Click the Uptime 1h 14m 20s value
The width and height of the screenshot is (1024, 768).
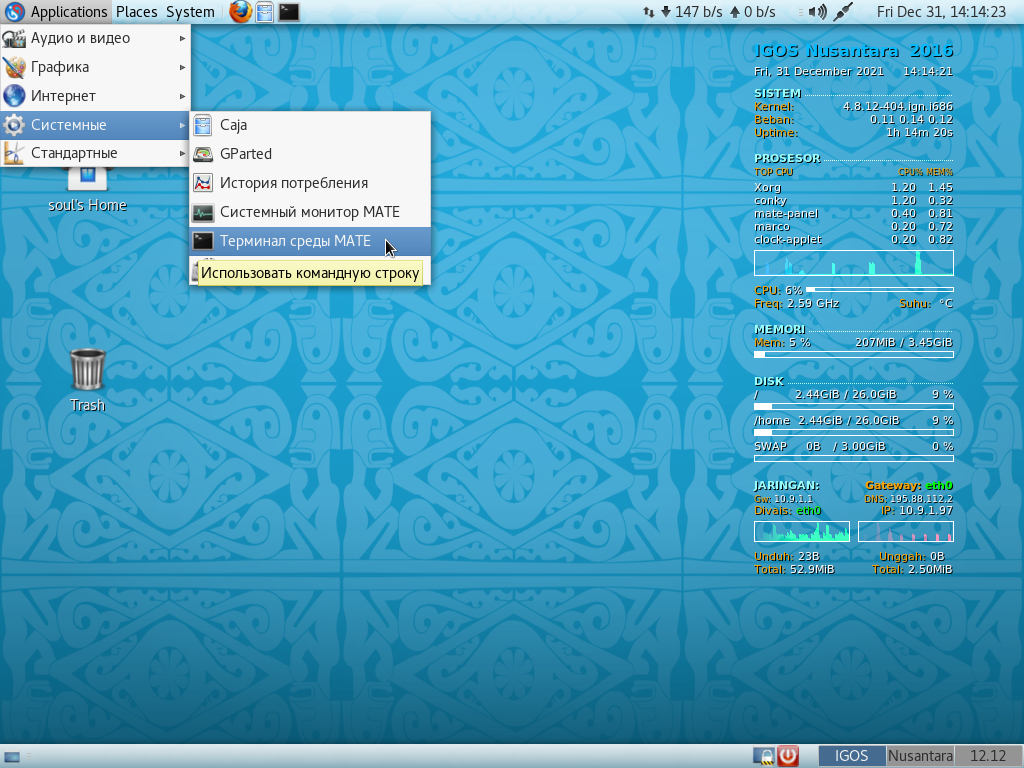coord(920,133)
